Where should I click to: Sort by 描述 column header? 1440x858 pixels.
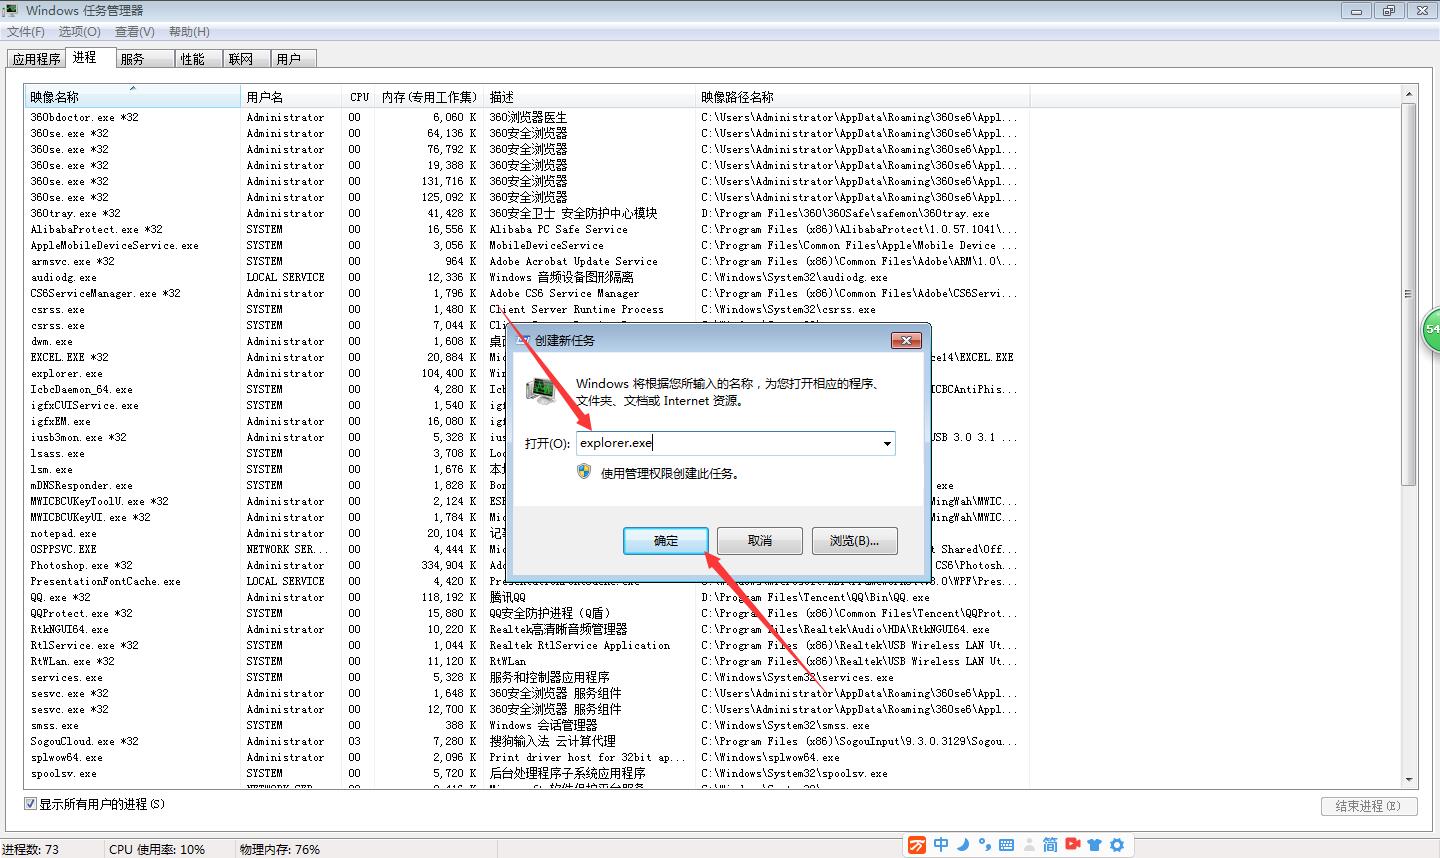(590, 97)
